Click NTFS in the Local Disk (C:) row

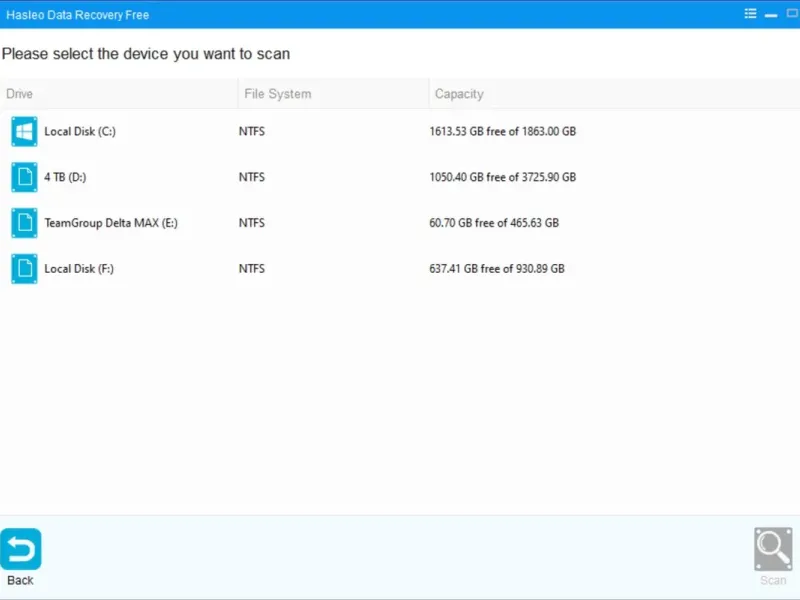[x=252, y=132]
